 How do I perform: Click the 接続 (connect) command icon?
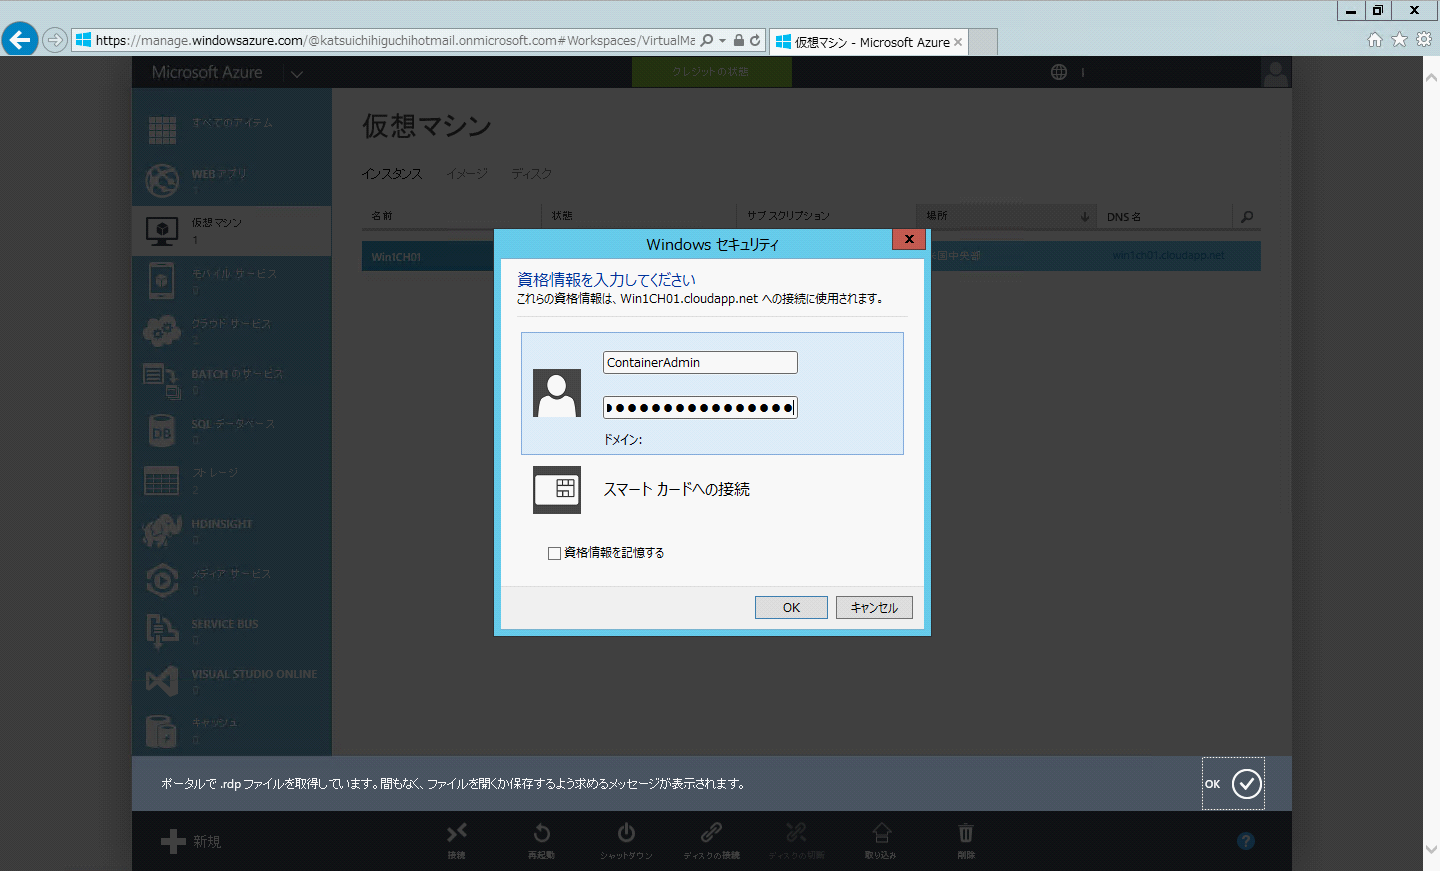pyautogui.click(x=457, y=833)
